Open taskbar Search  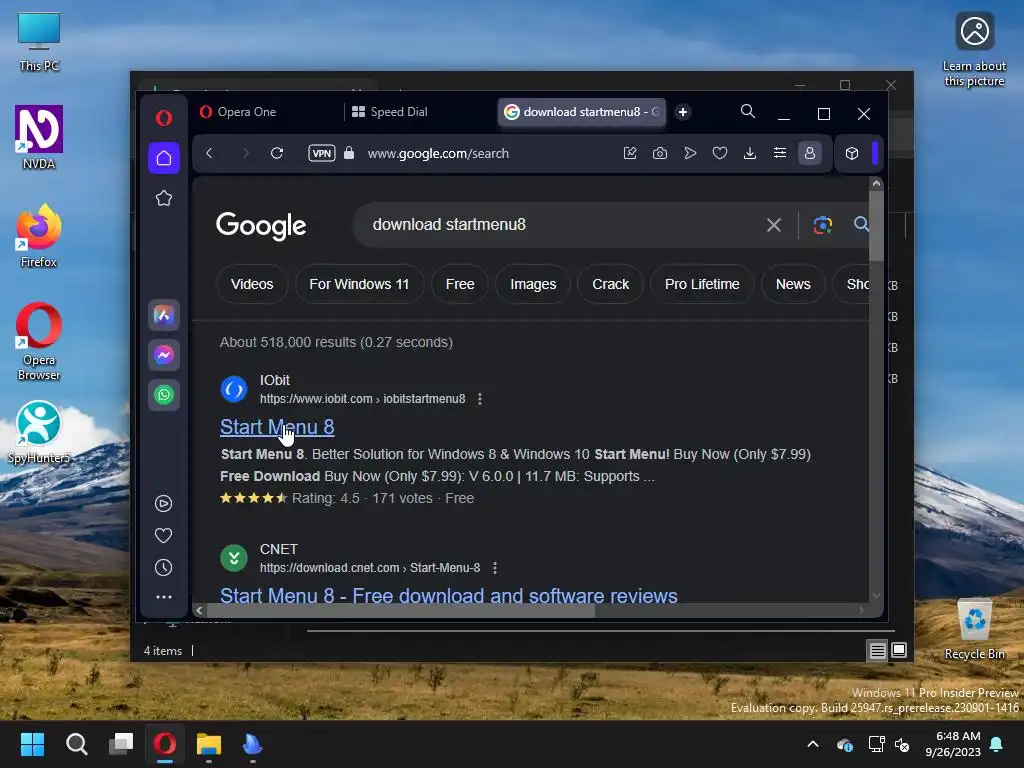(x=76, y=744)
